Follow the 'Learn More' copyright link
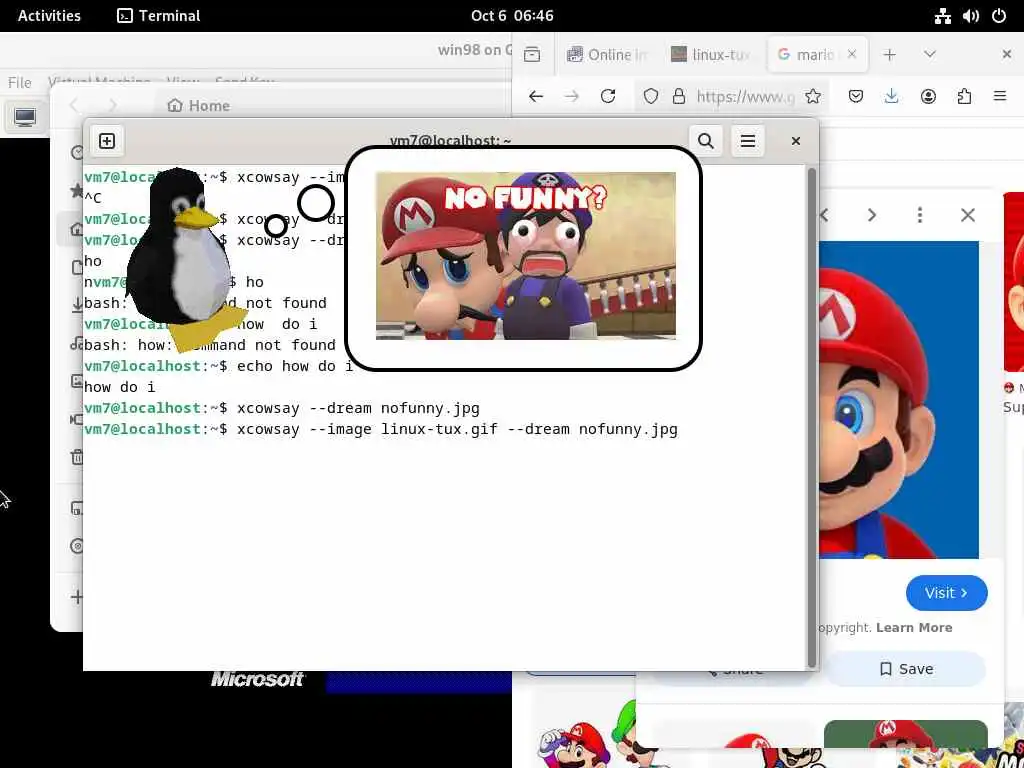Screen dimensions: 1024x768 (x=914, y=628)
